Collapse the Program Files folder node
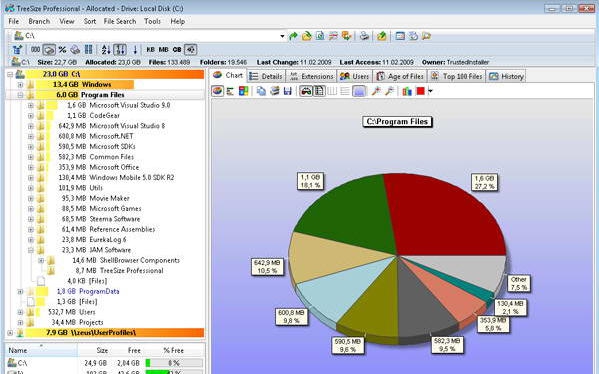The height and width of the screenshot is (374, 599). pos(20,95)
